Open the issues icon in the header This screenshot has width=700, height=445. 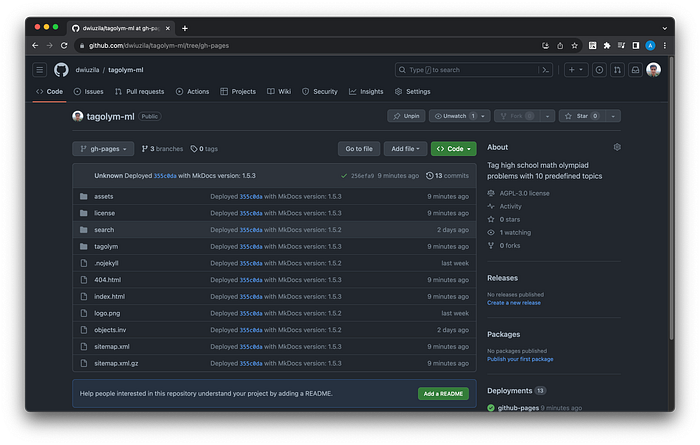[599, 70]
